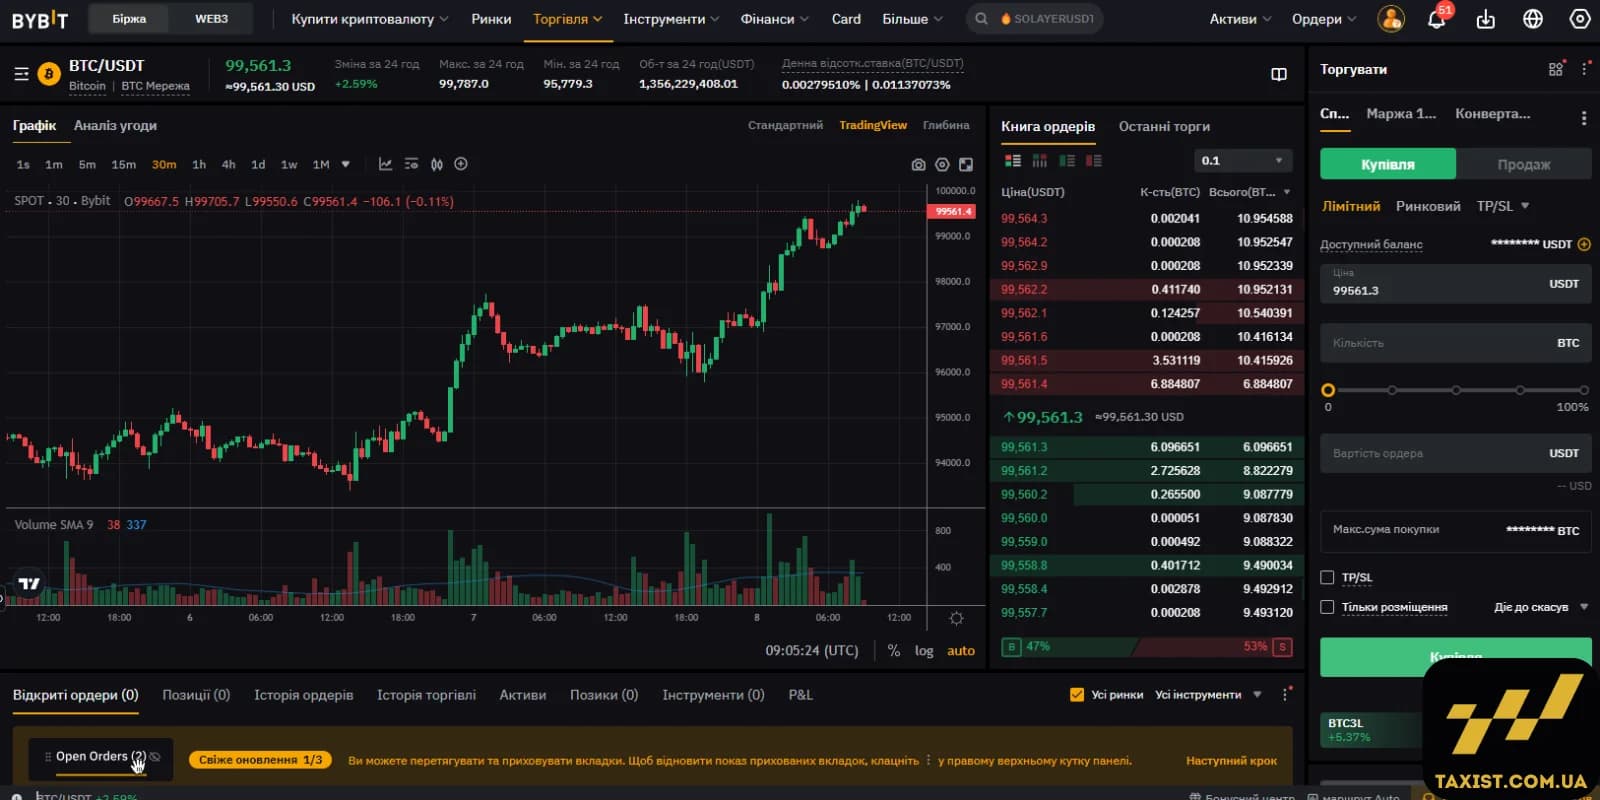Click the search magnifier icon
Screen dimensions: 1600x800
pyautogui.click(x=981, y=19)
